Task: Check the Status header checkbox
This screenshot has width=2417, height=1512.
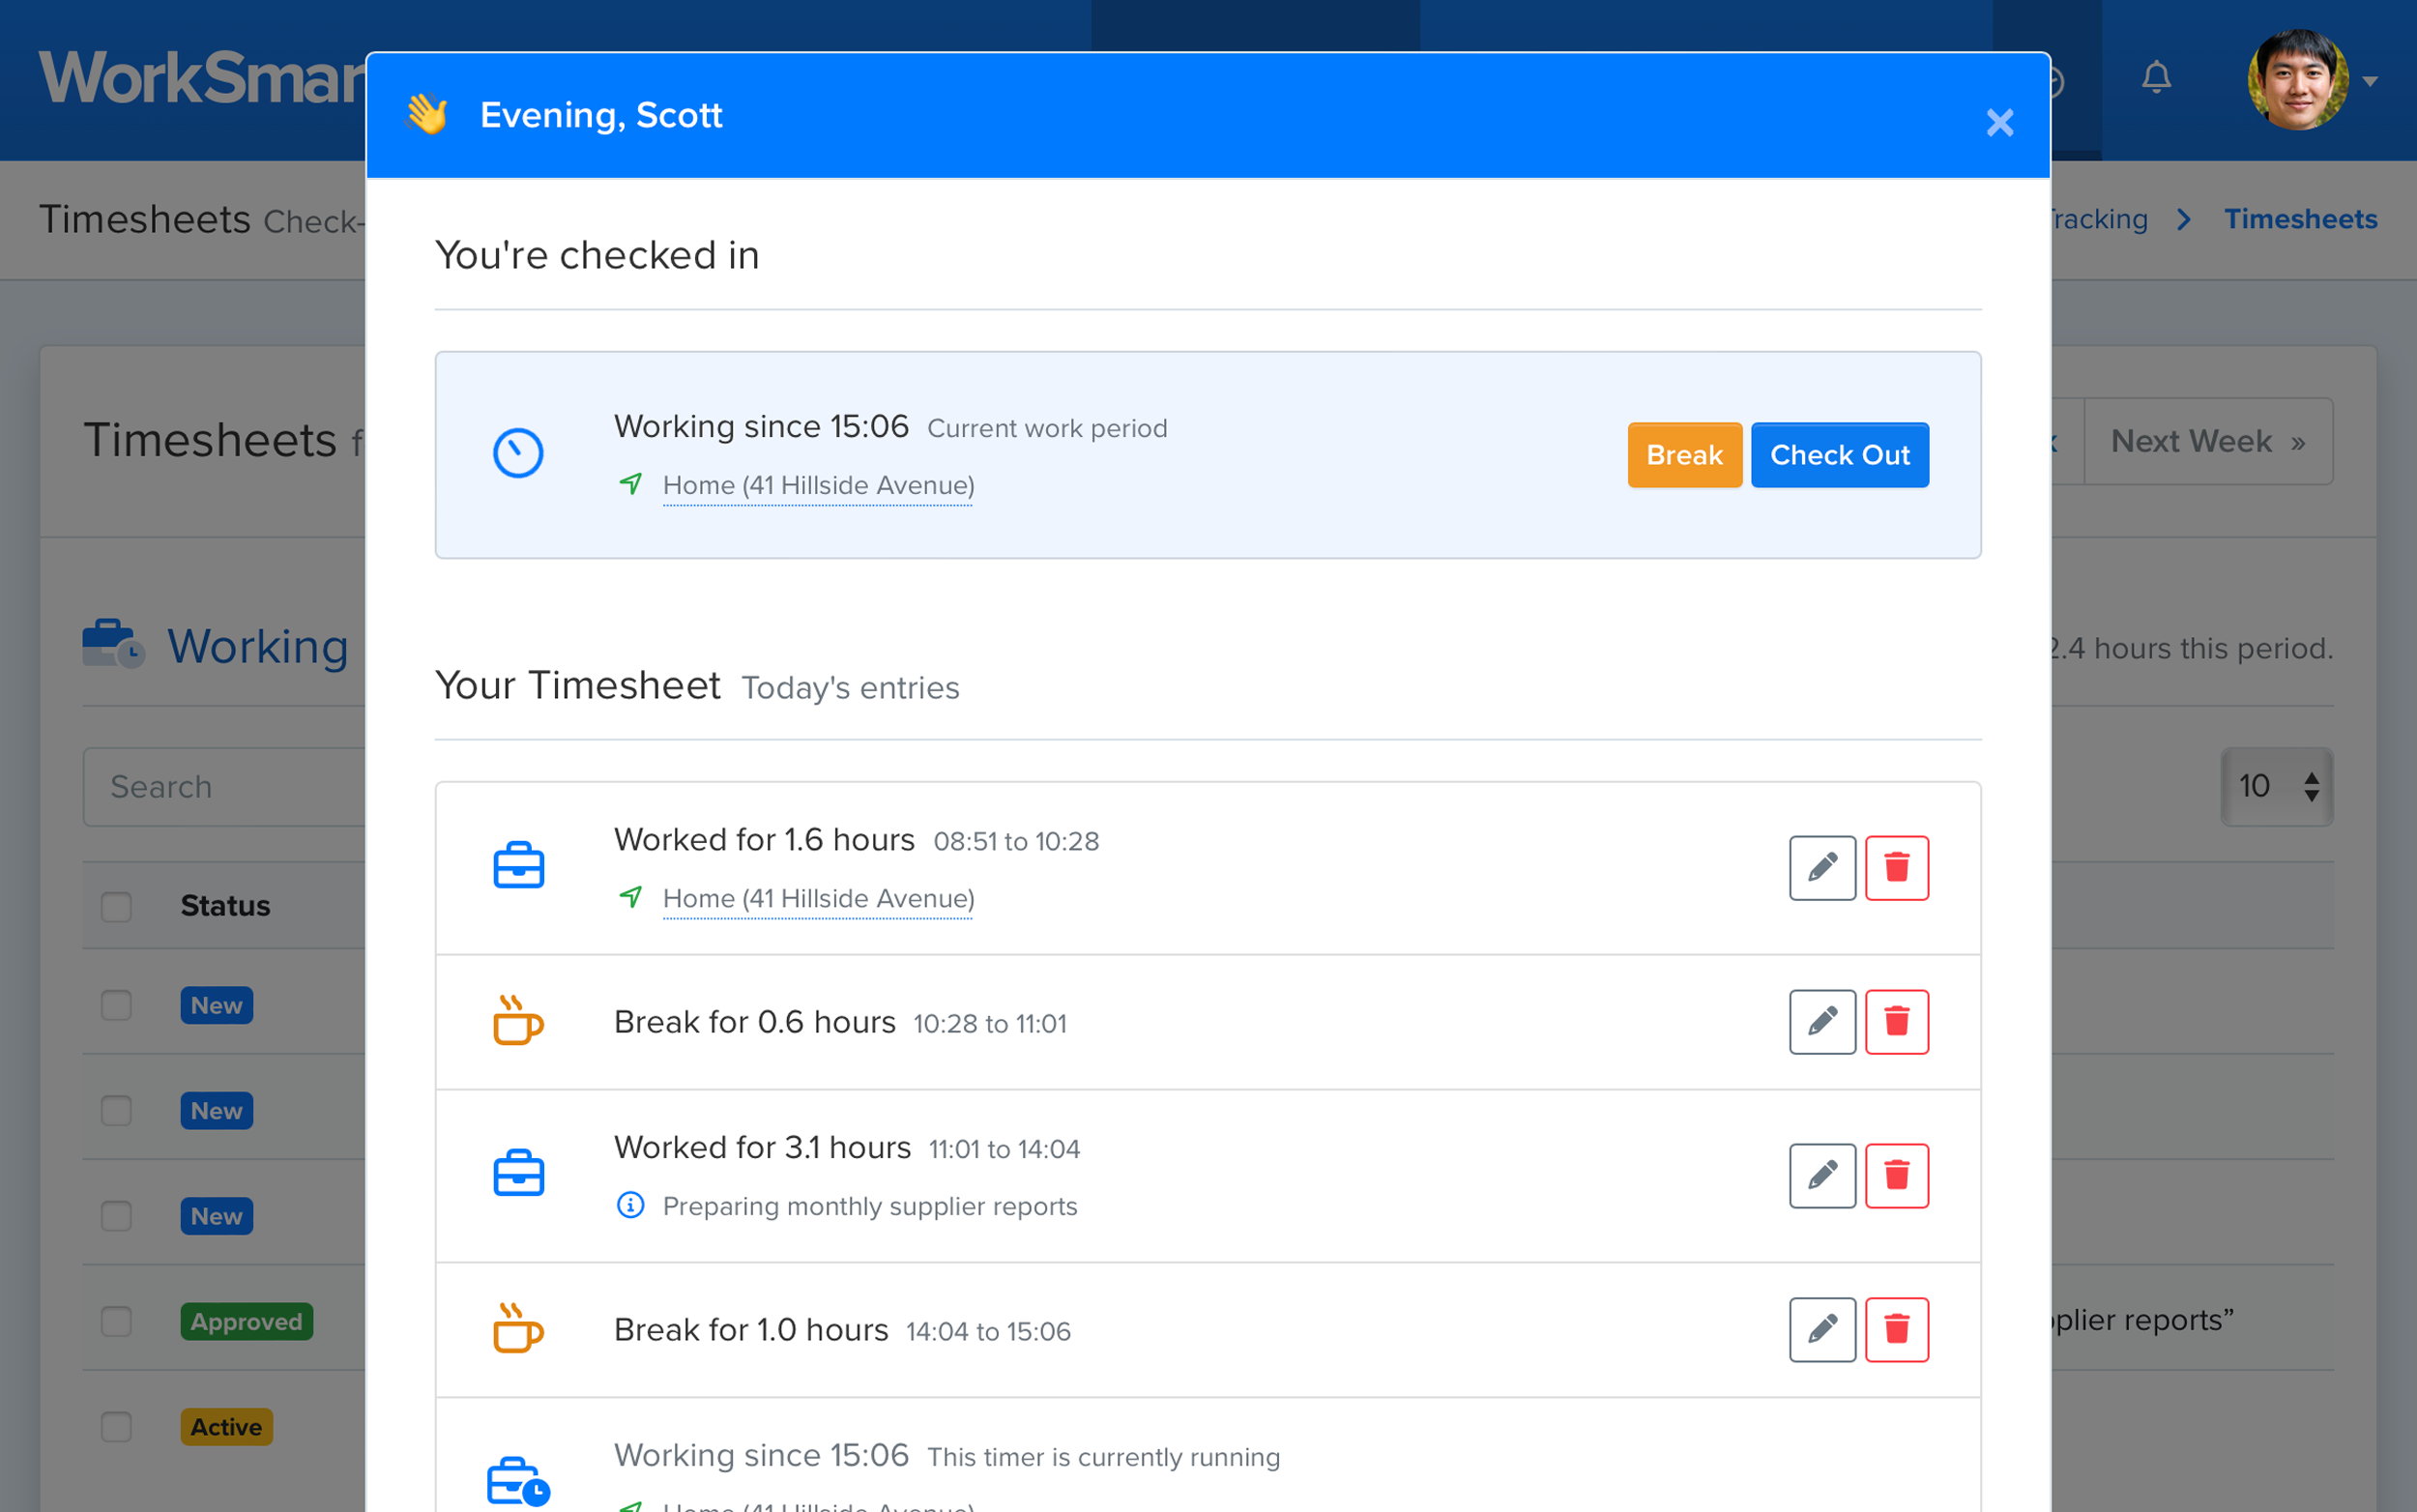Action: [115, 906]
